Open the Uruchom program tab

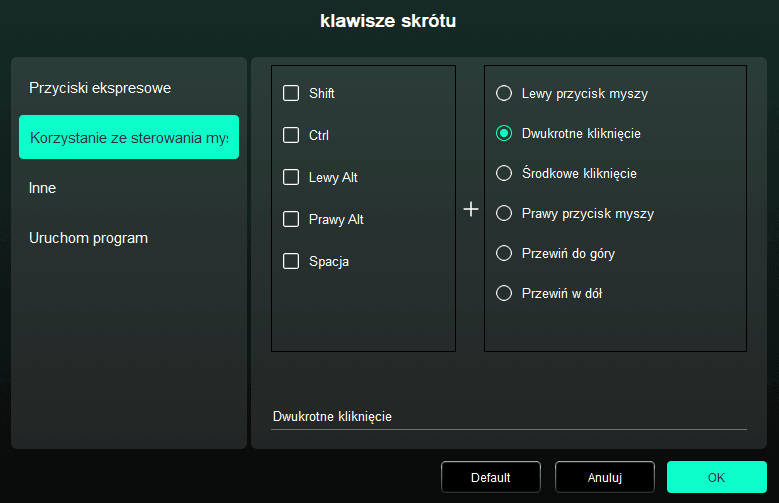click(x=89, y=238)
